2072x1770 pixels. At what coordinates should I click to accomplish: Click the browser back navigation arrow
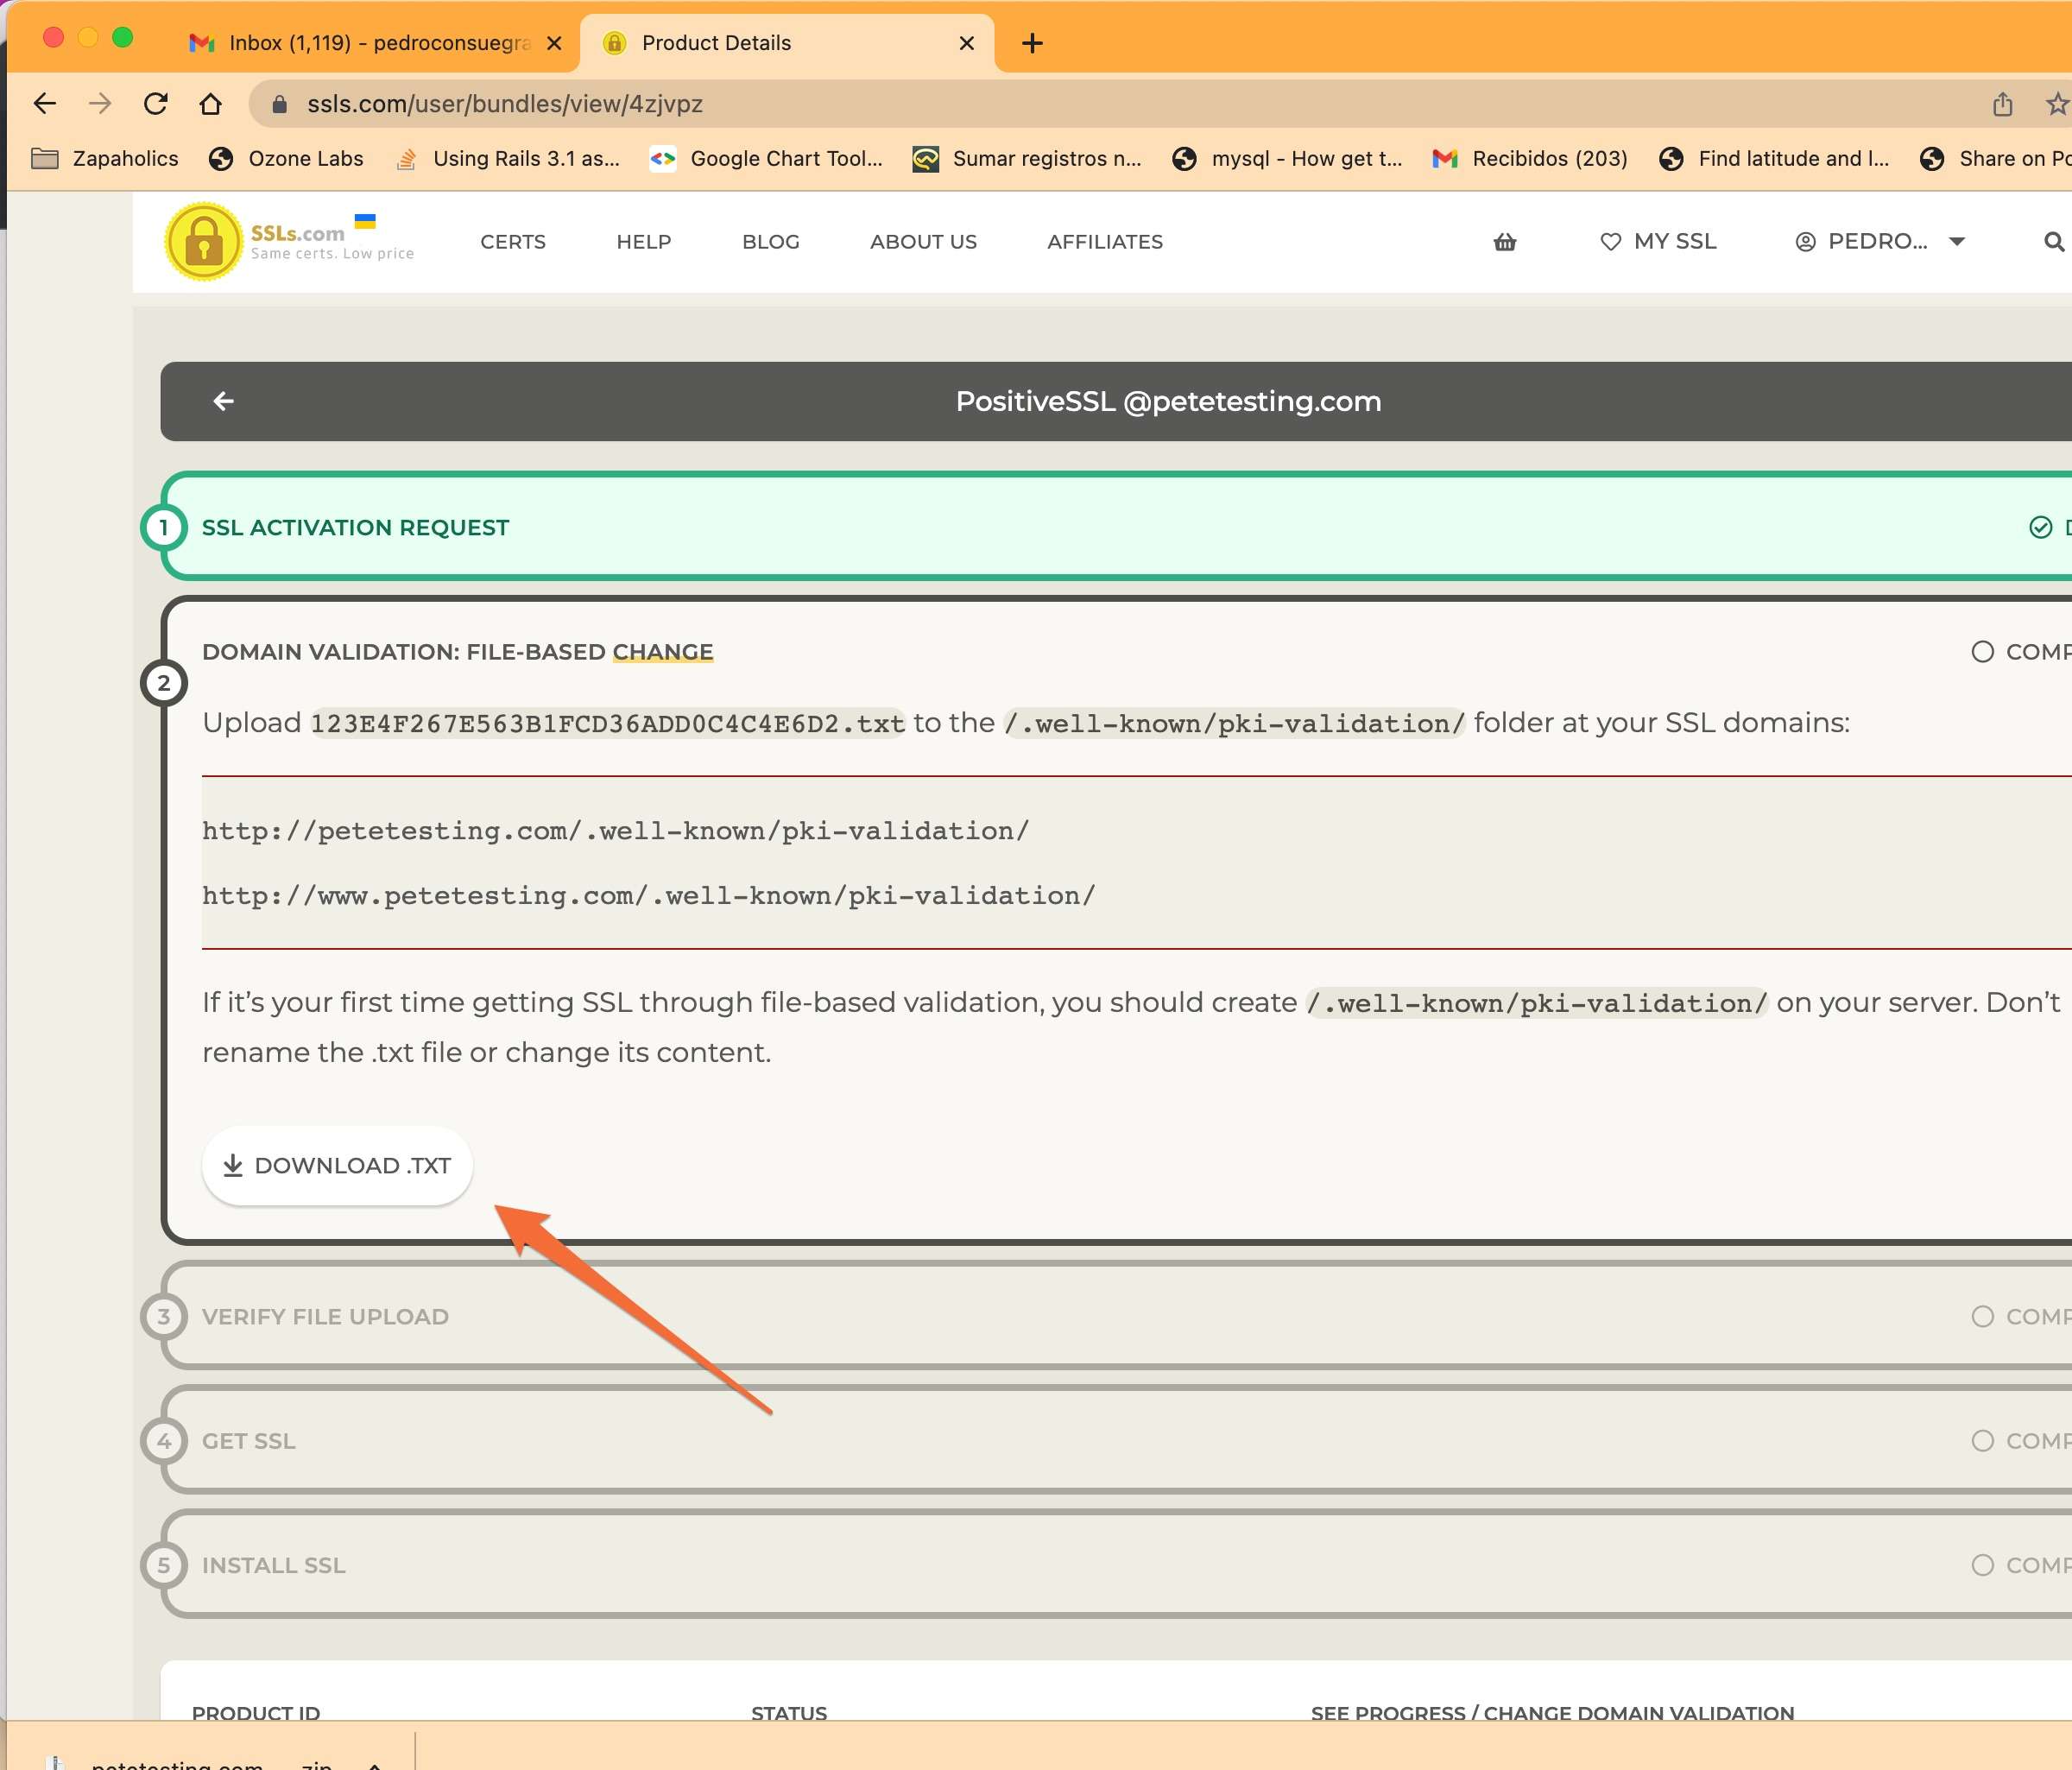coord(45,104)
